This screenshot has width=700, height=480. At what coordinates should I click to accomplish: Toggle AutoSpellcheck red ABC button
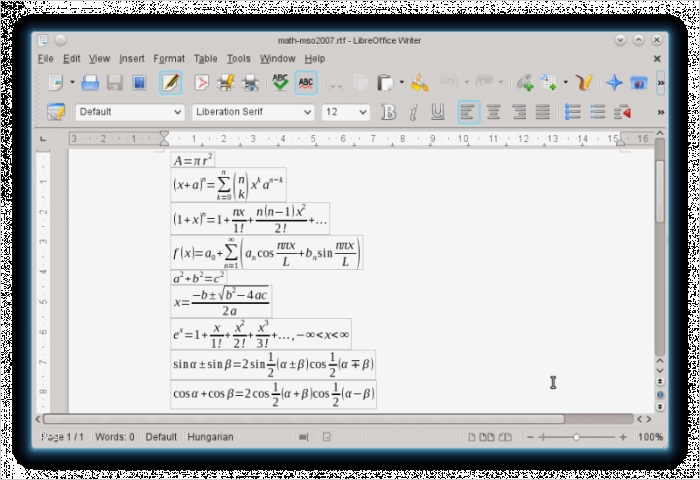point(306,83)
